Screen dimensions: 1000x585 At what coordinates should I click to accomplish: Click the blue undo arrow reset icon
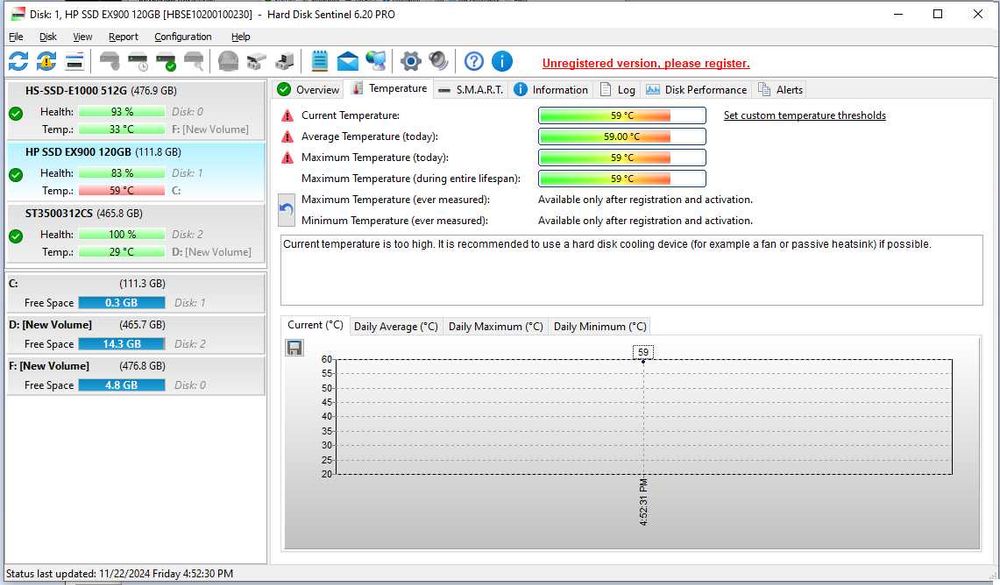[x=286, y=210]
